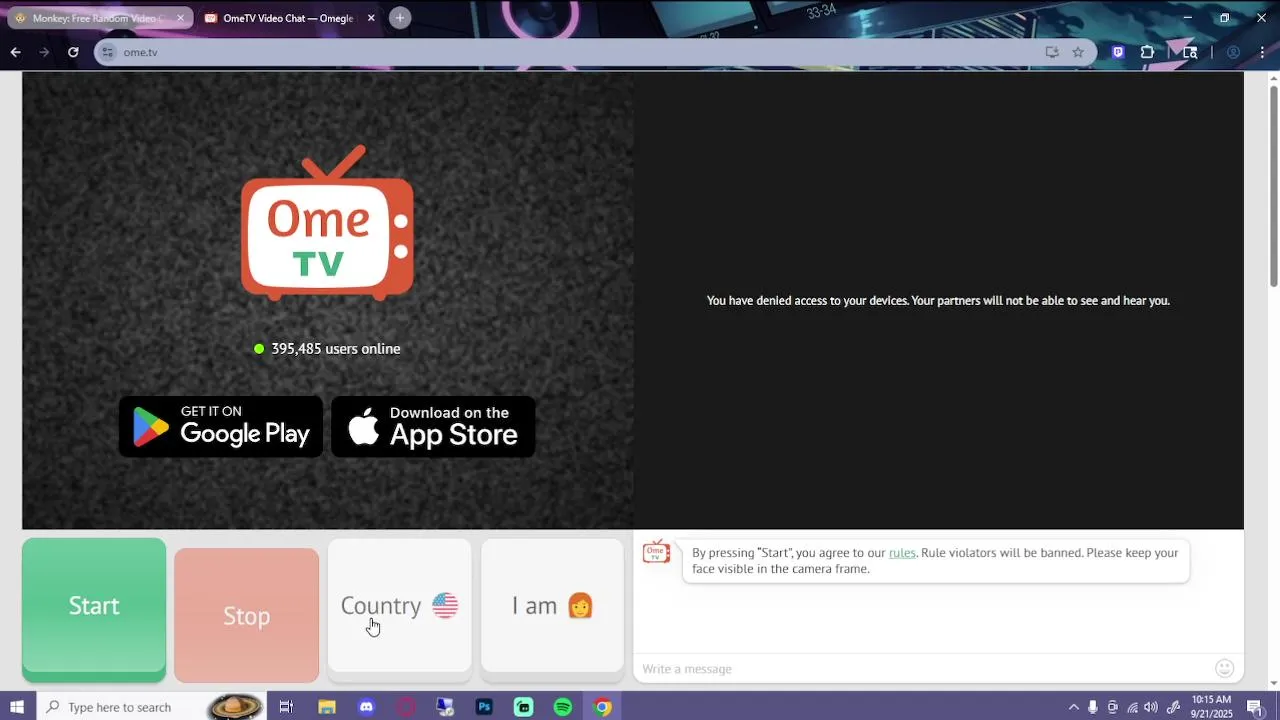
Task: Open the Extensions puzzle icon
Action: coord(1147,52)
